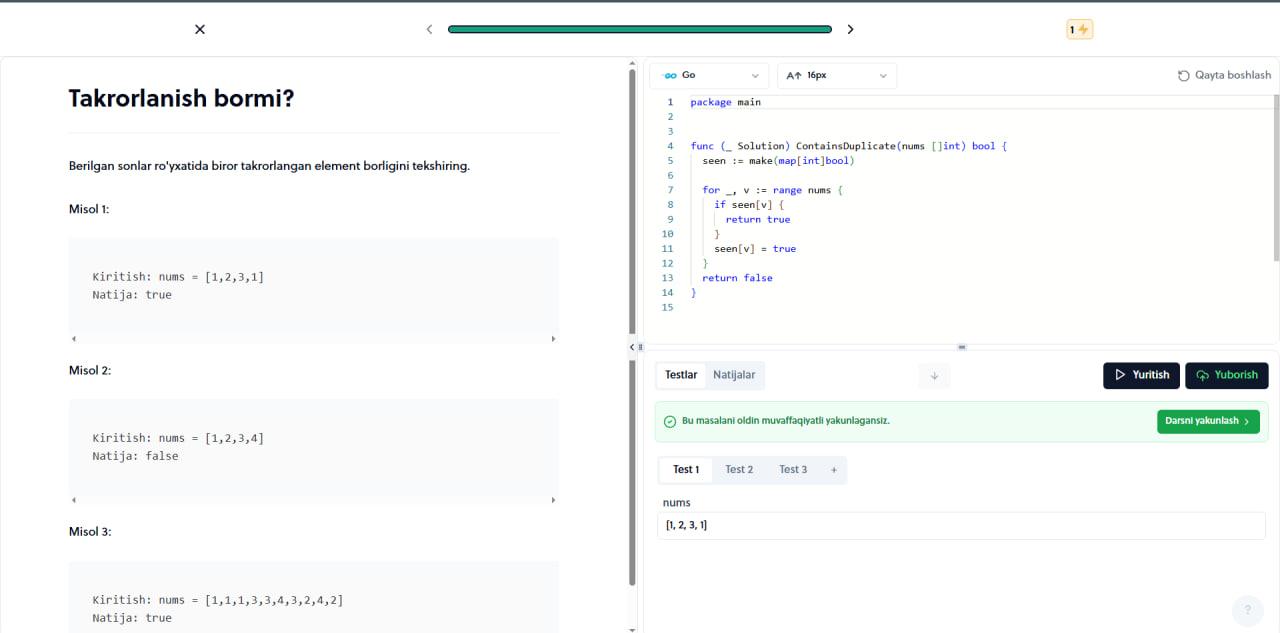
Task: Select the Test 1 tab
Action: [686, 470]
